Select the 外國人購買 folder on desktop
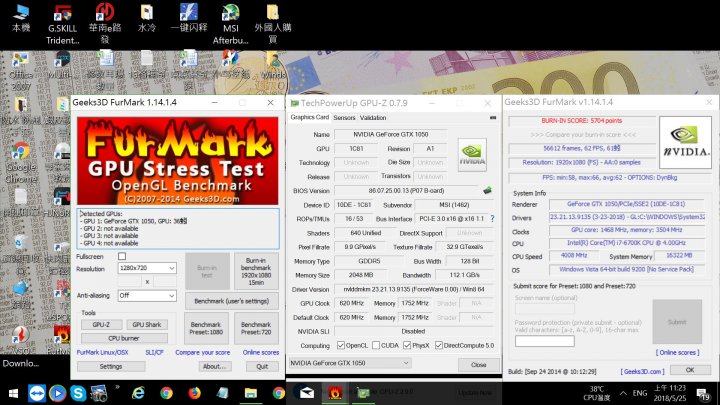 pyautogui.click(x=273, y=24)
